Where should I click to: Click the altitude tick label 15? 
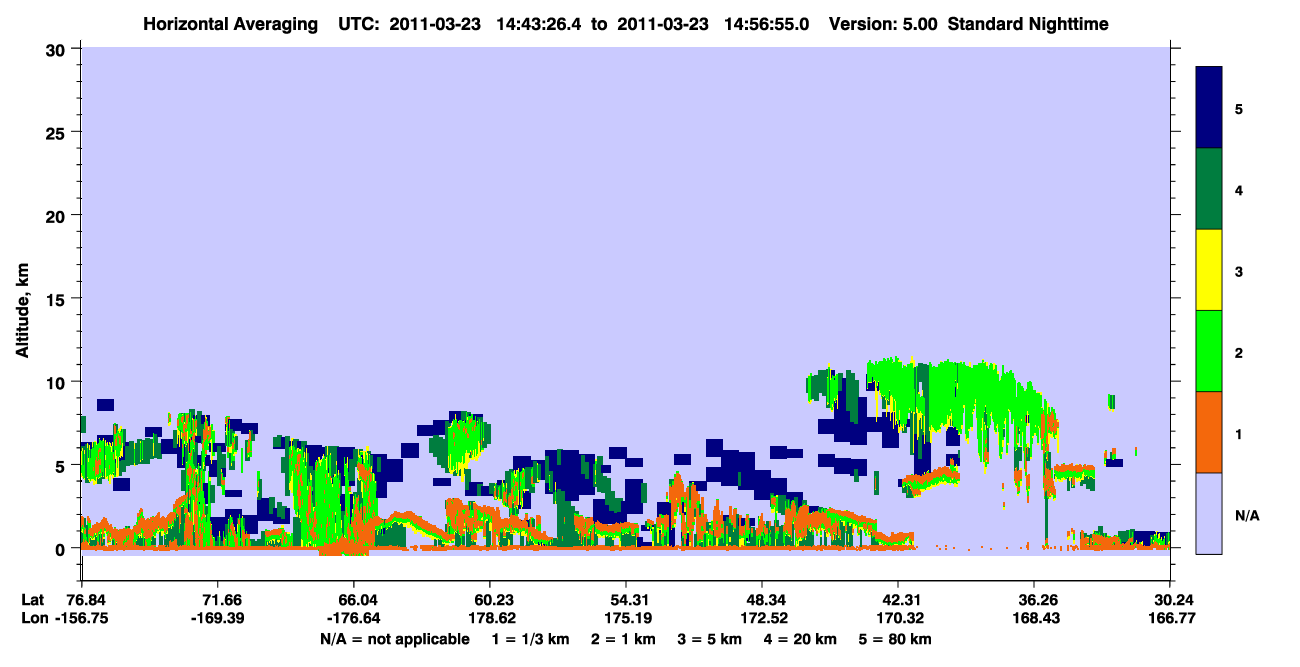(x=58, y=299)
